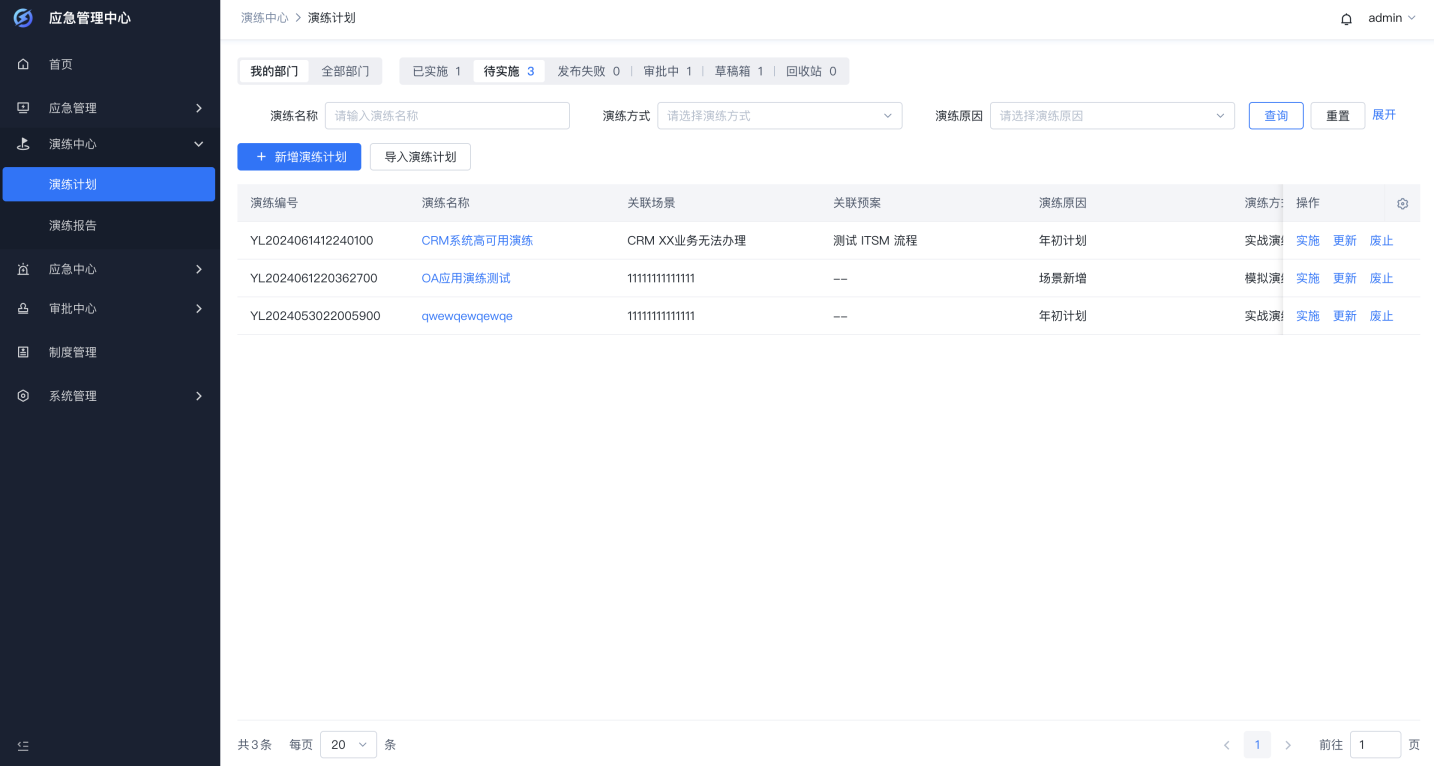
Task: Click the 应急管理中心 logo icon
Action: pos(23,17)
